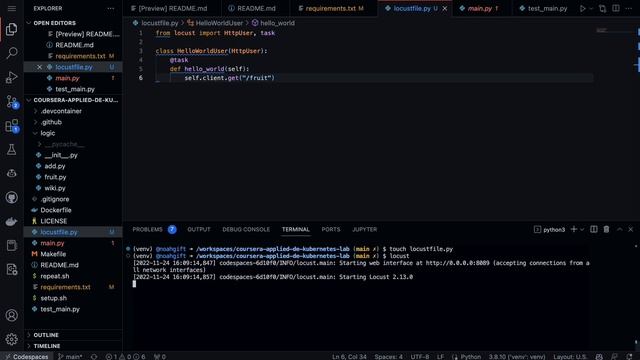
Task: Switch to the test_main.py editor tab
Action: pos(544,8)
